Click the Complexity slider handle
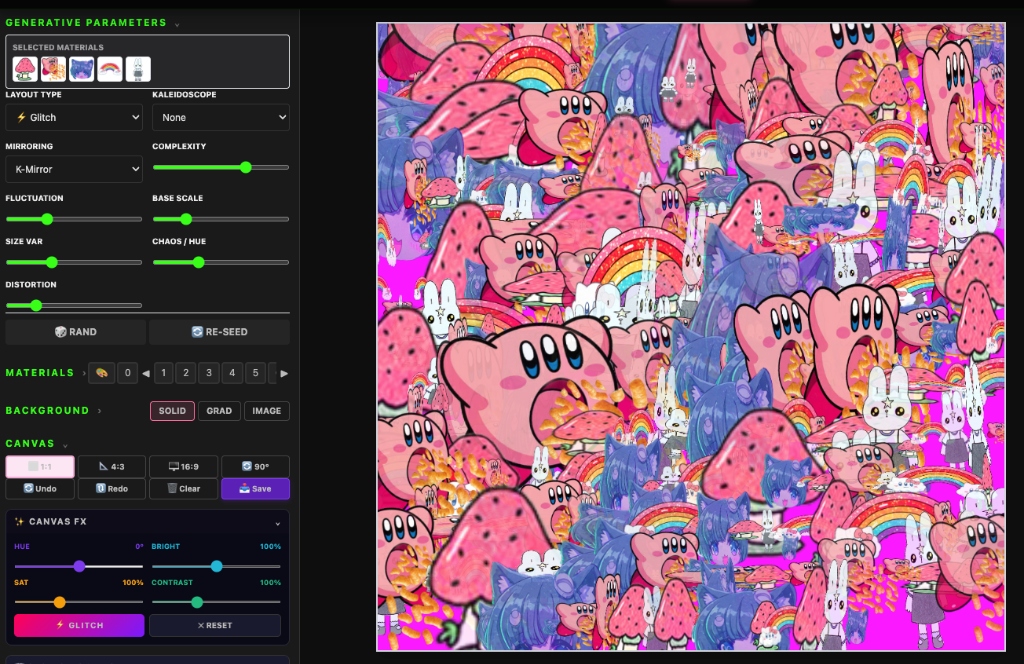1024x664 pixels. click(246, 167)
